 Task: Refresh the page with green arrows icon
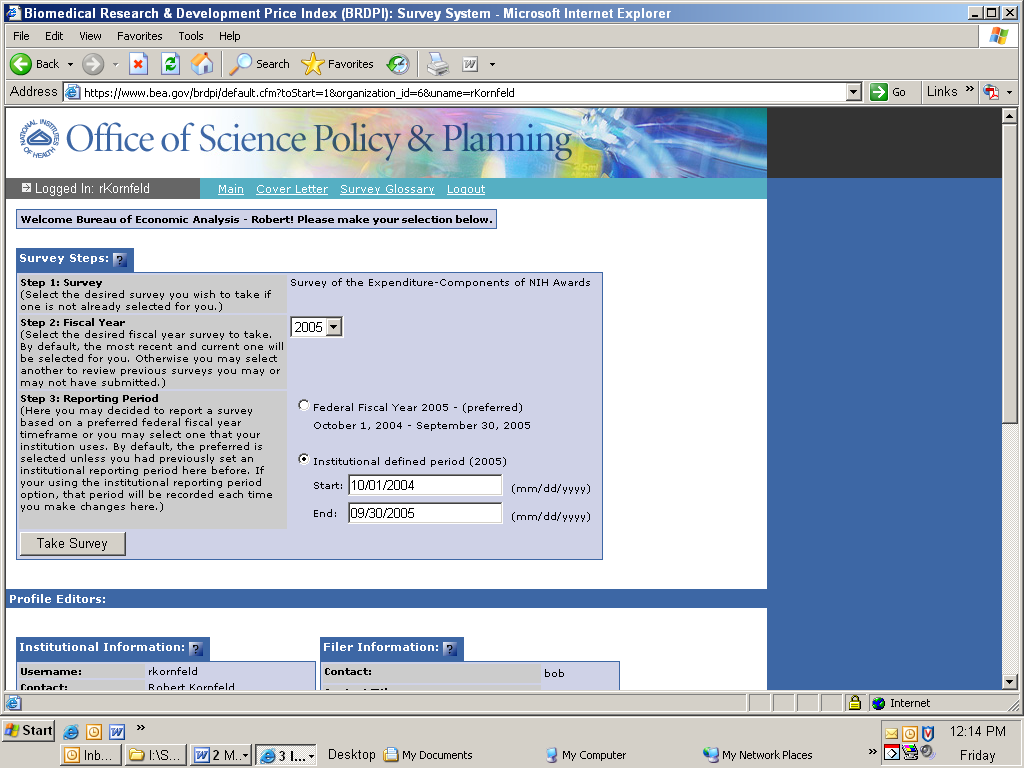[x=170, y=64]
